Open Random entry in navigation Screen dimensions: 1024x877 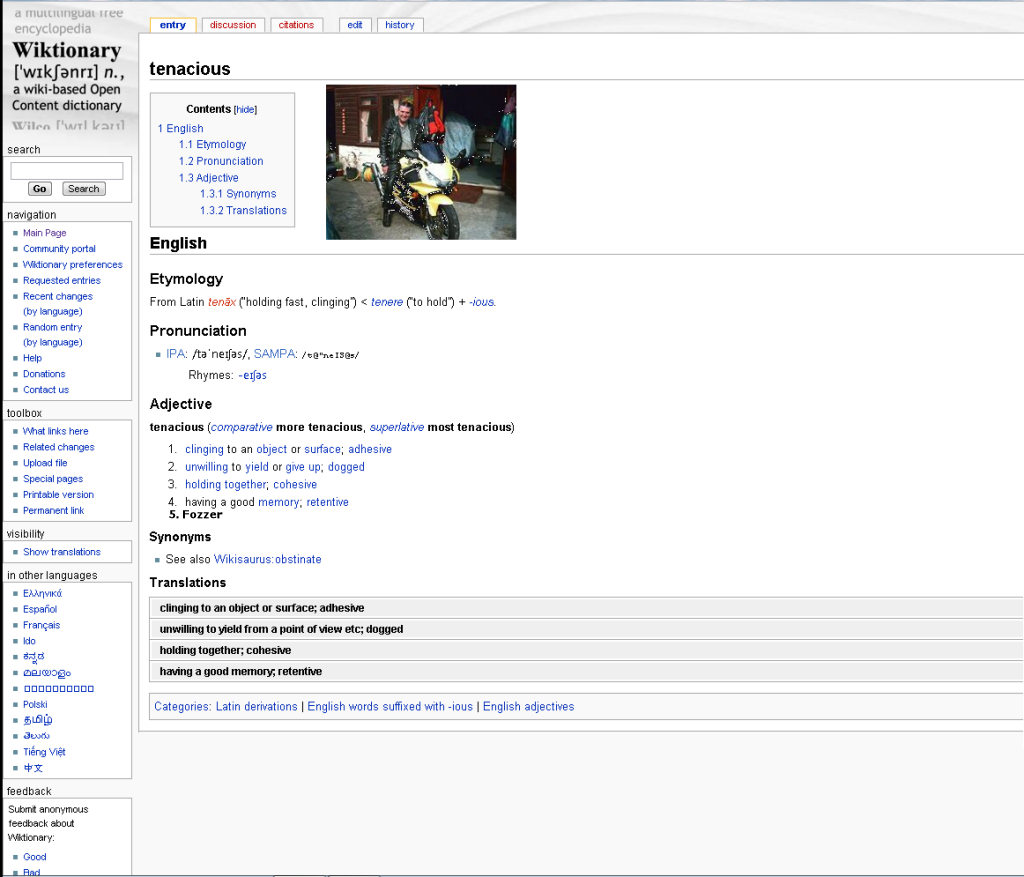click(53, 327)
